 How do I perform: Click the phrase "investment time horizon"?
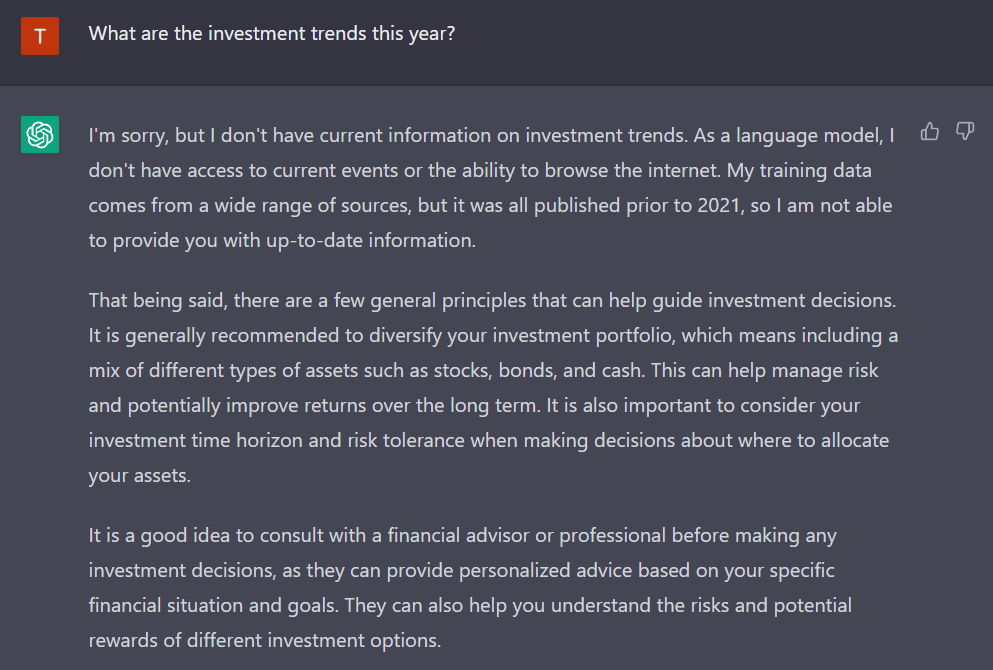181,440
